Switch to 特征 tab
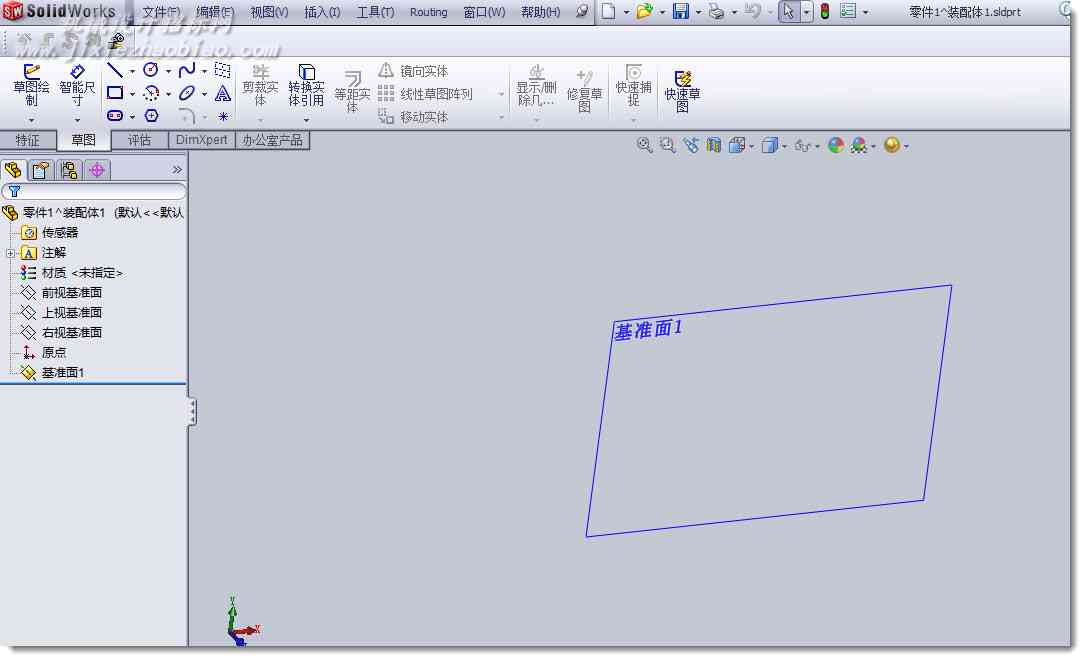1085x661 pixels. pos(28,141)
